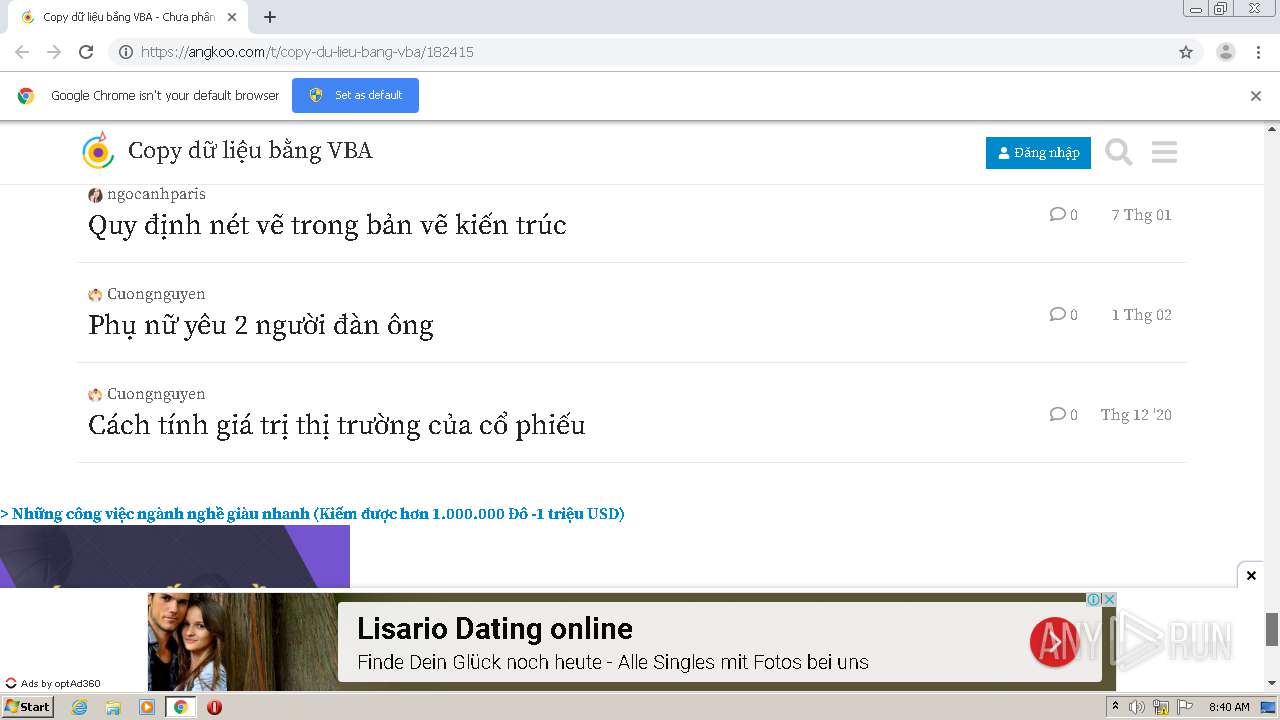Open the Copy dữ liệu bằng VBA title
The height and width of the screenshot is (720, 1280).
[250, 151]
